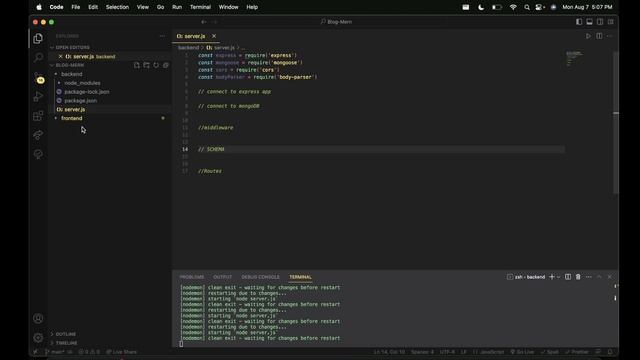Image resolution: width=640 pixels, height=360 pixels.
Task: Split the editor to the right
Action: pyautogui.click(x=599, y=36)
